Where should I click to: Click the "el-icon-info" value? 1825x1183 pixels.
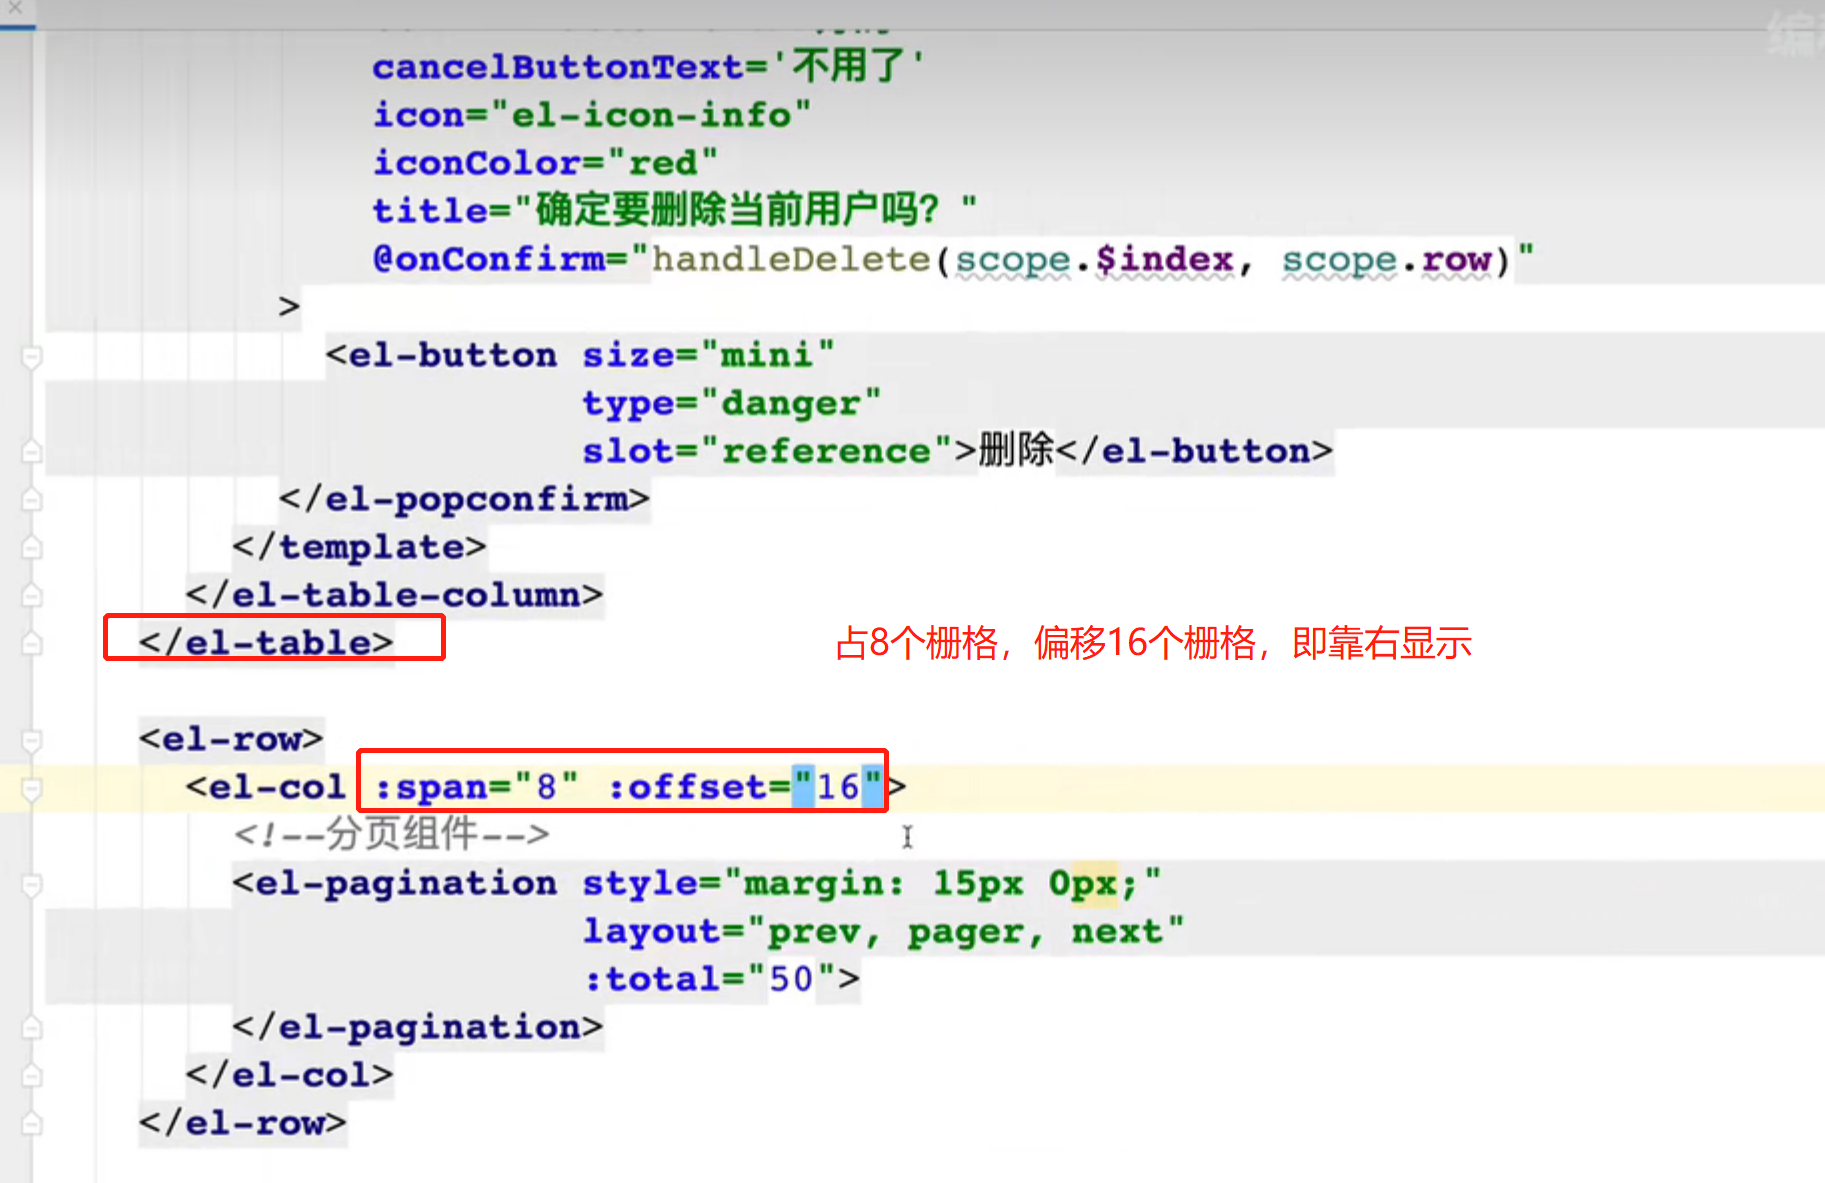[651, 115]
